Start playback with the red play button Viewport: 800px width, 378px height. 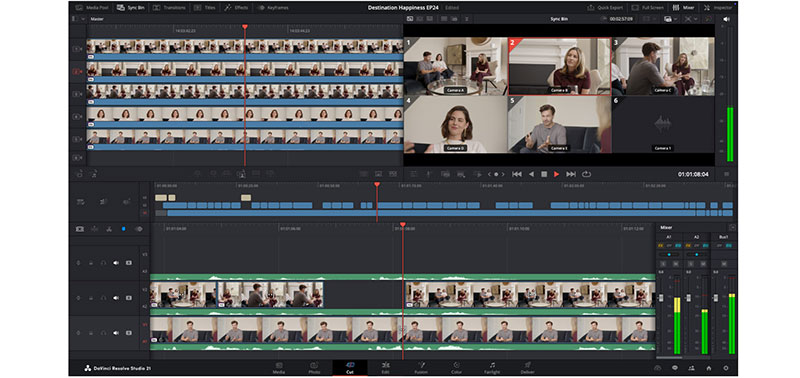pos(557,174)
